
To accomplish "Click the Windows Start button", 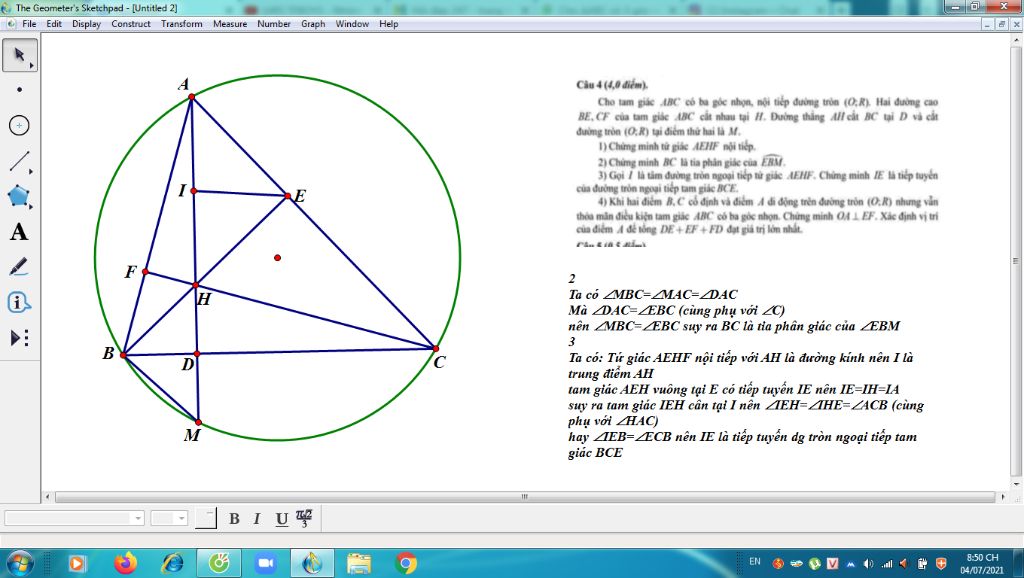I will [x=20, y=563].
